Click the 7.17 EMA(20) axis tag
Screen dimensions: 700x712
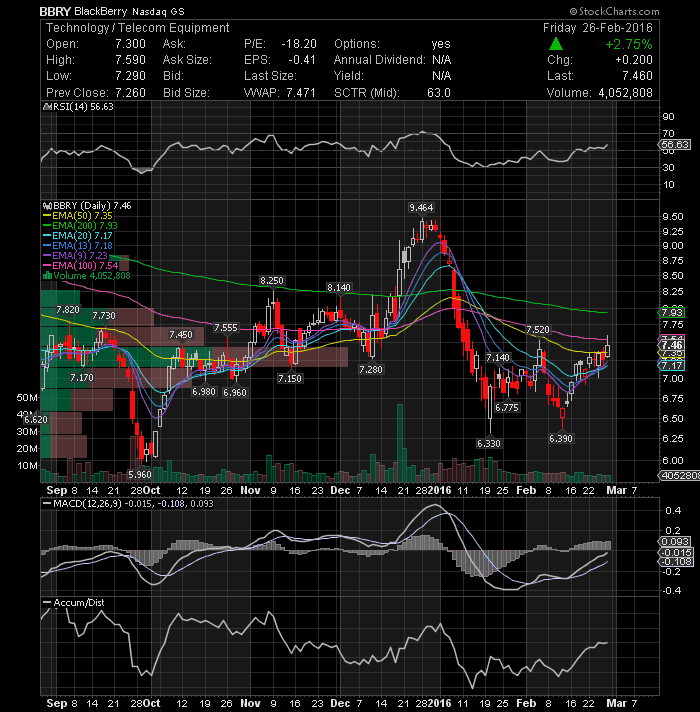click(x=672, y=366)
